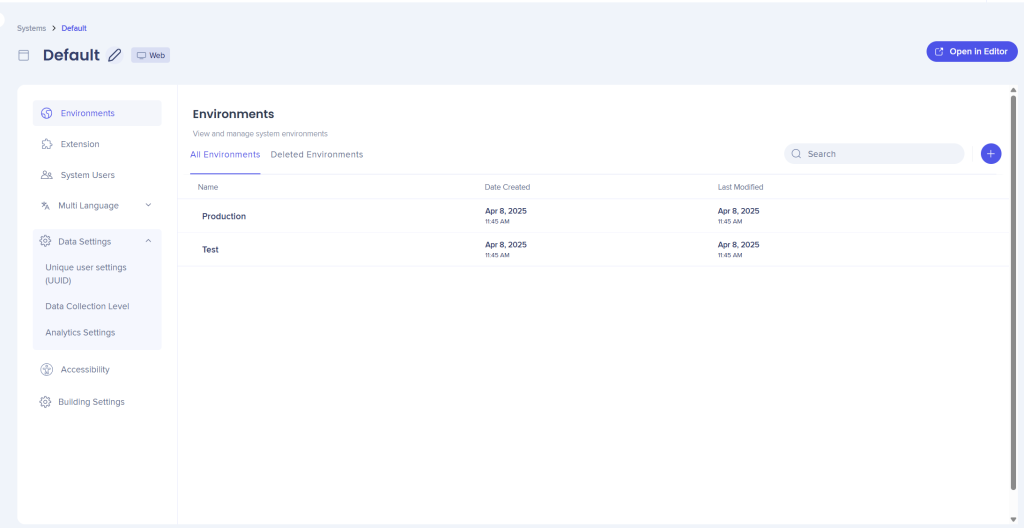Open Data Collection Level settings

coord(87,306)
